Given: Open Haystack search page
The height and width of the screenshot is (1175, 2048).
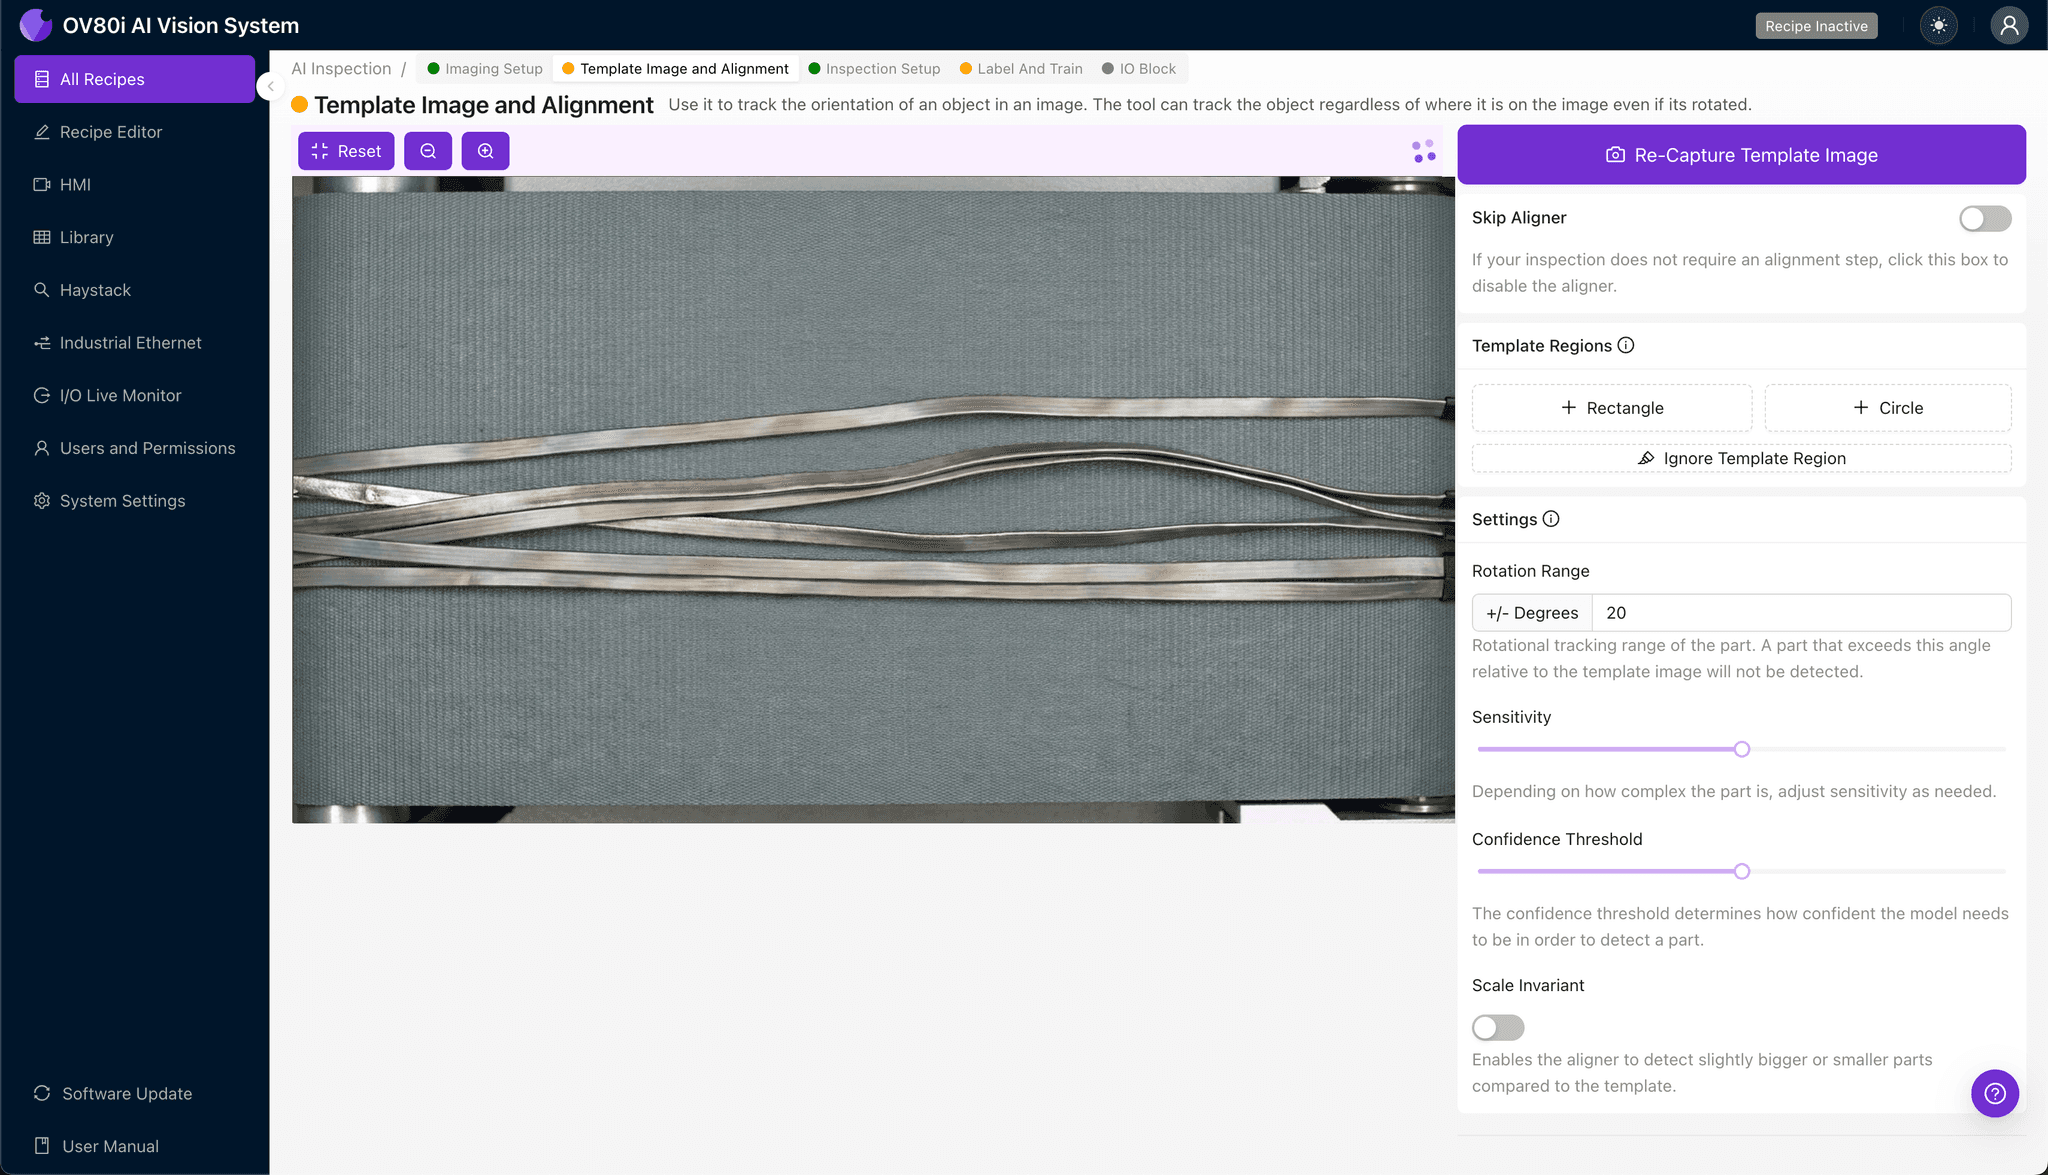Looking at the screenshot, I should coord(135,290).
